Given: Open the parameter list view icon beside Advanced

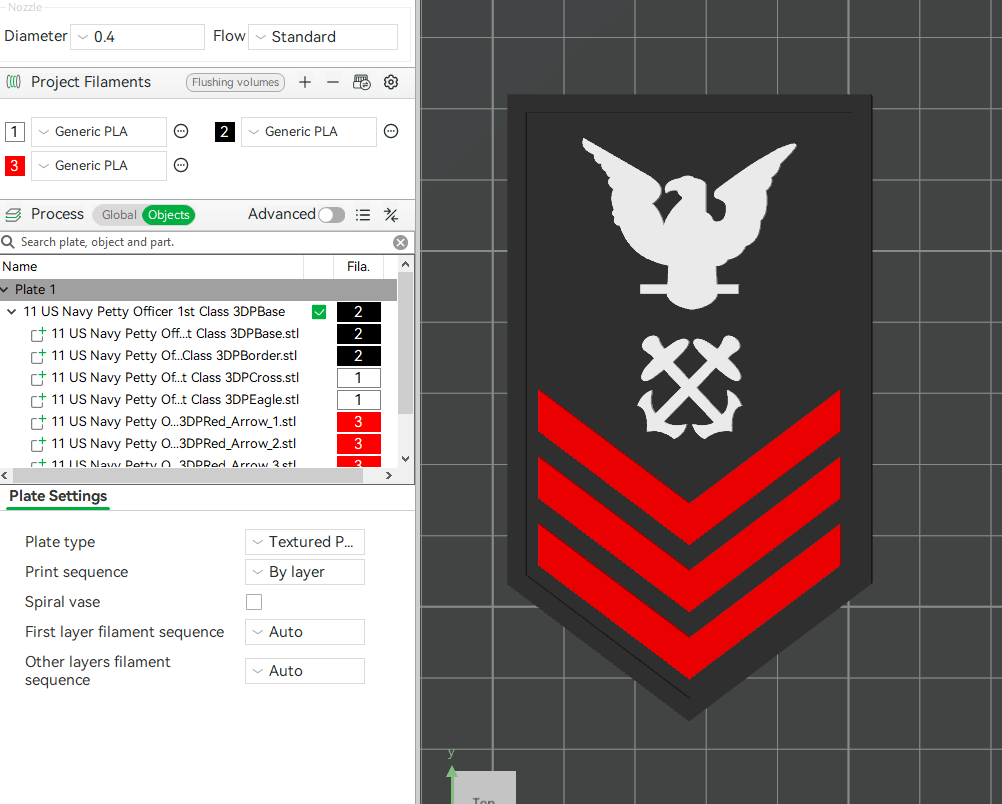Looking at the screenshot, I should click(x=363, y=214).
